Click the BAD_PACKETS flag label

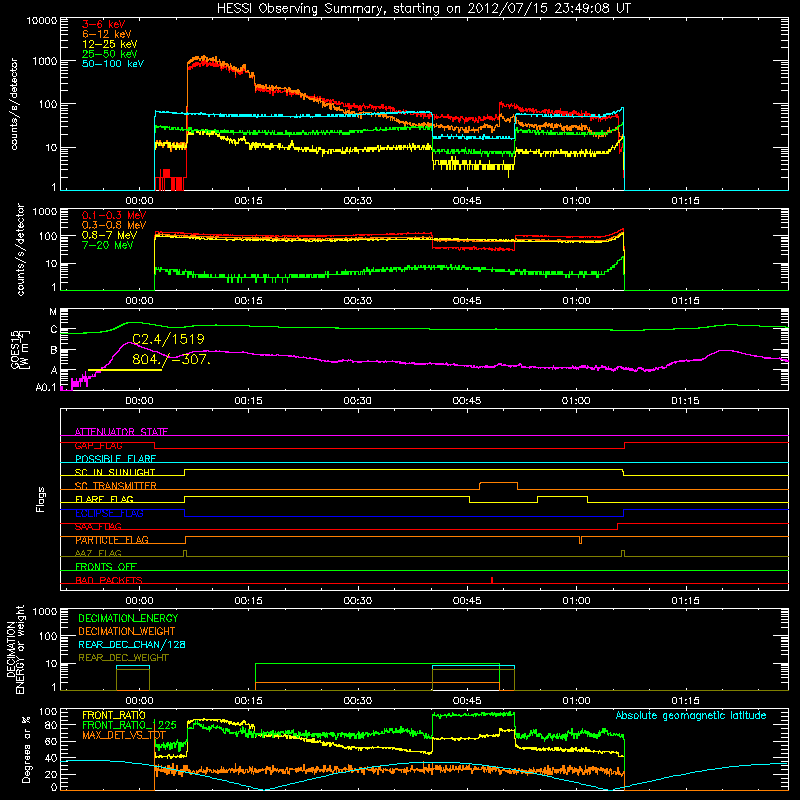[109, 580]
